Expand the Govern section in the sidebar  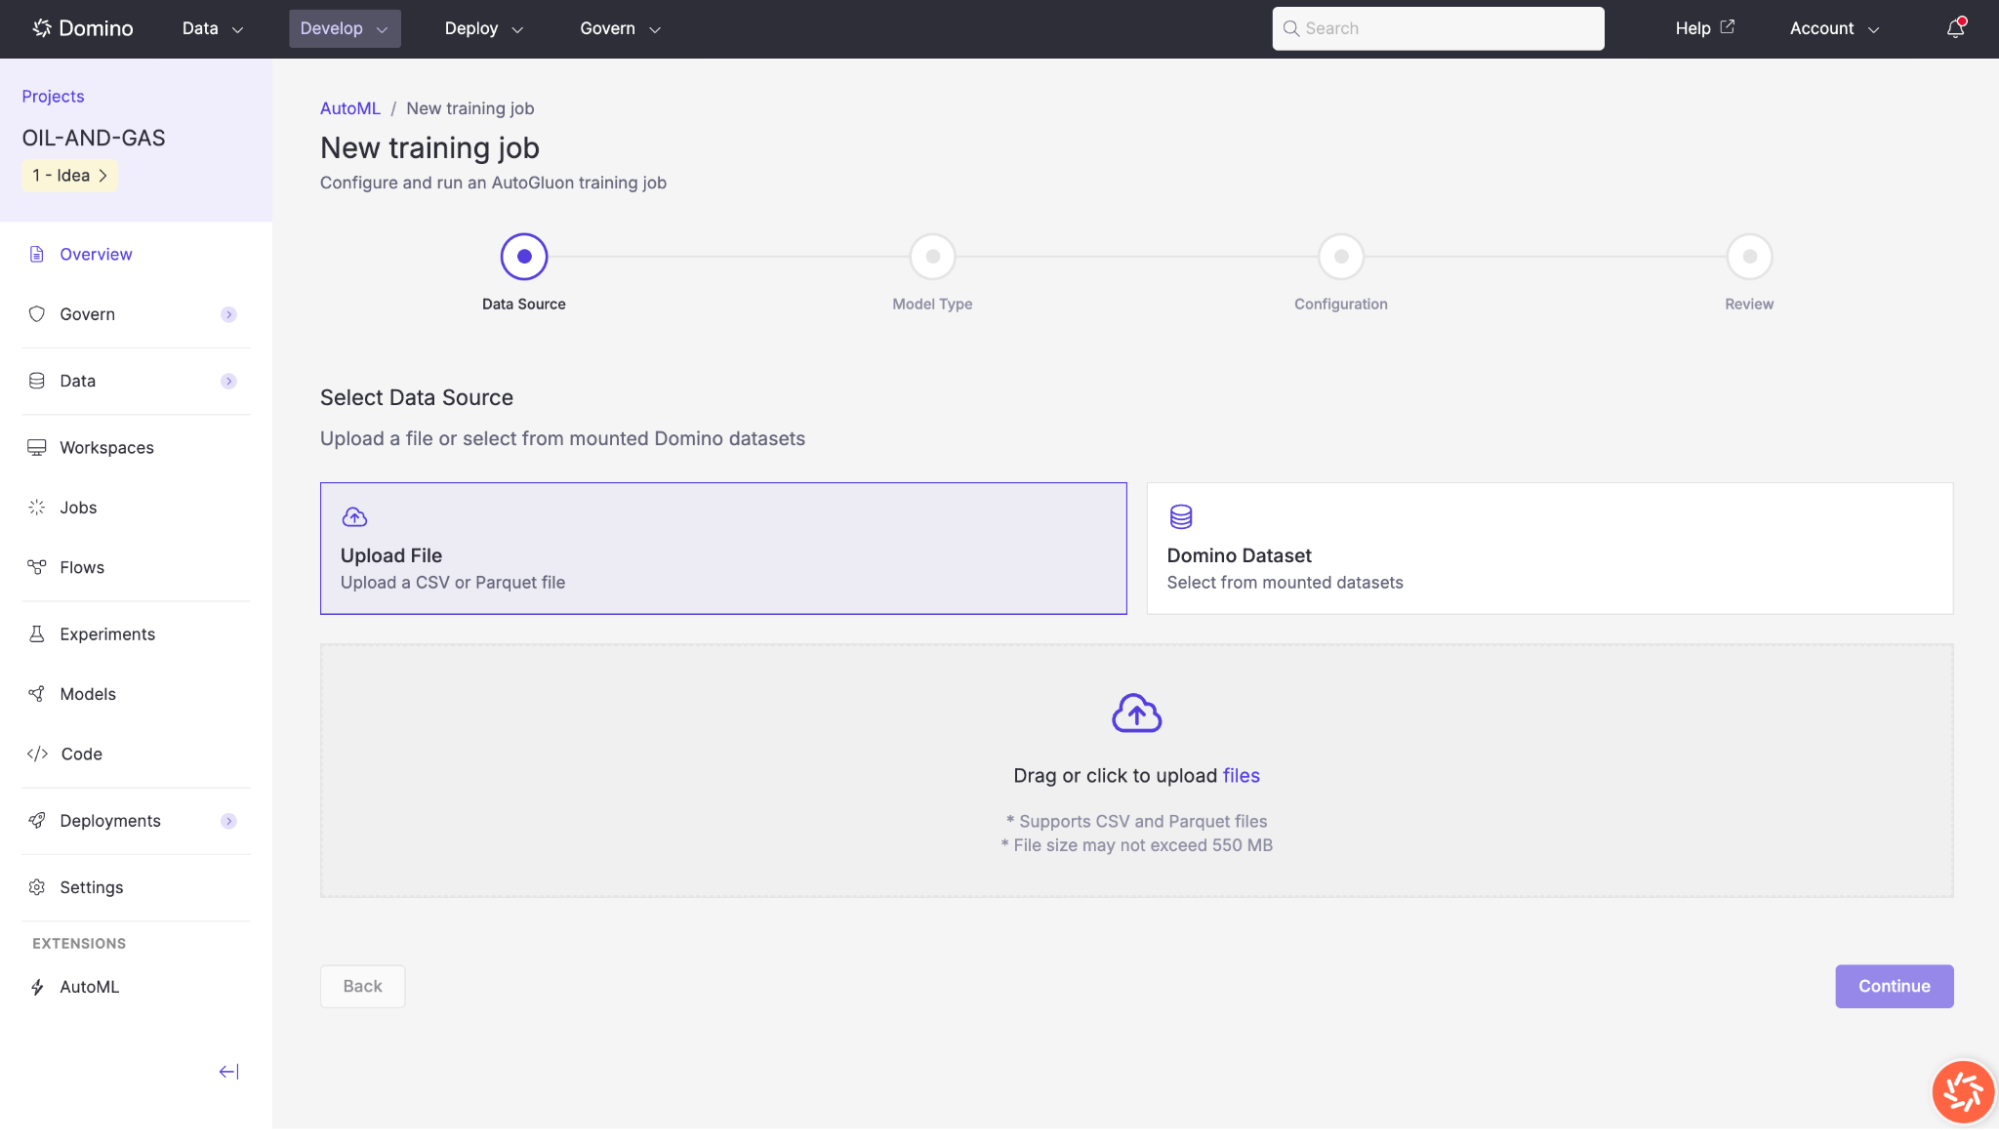(229, 314)
